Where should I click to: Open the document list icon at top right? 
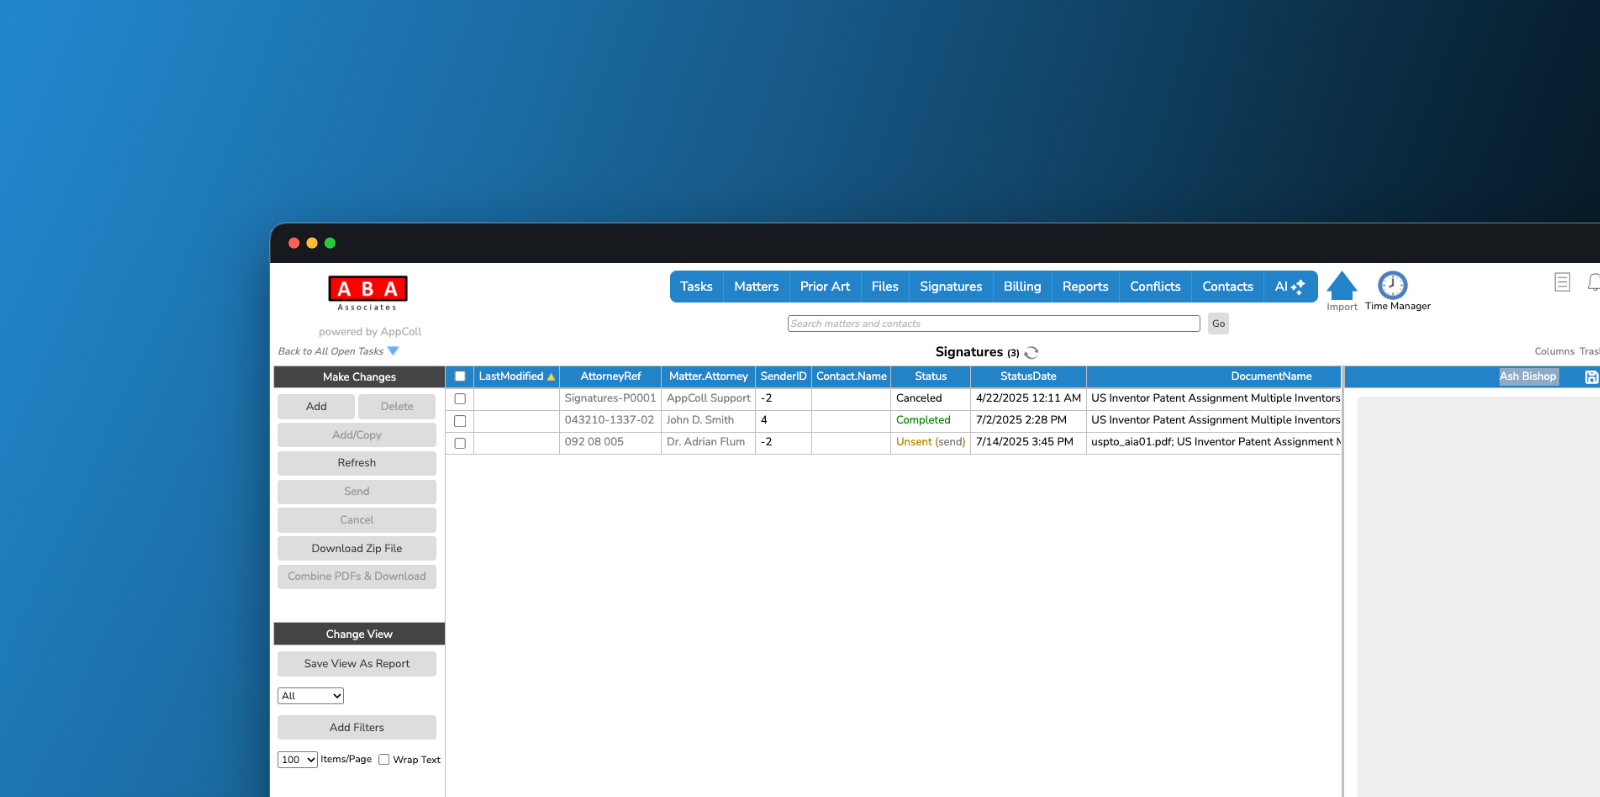[x=1562, y=282]
